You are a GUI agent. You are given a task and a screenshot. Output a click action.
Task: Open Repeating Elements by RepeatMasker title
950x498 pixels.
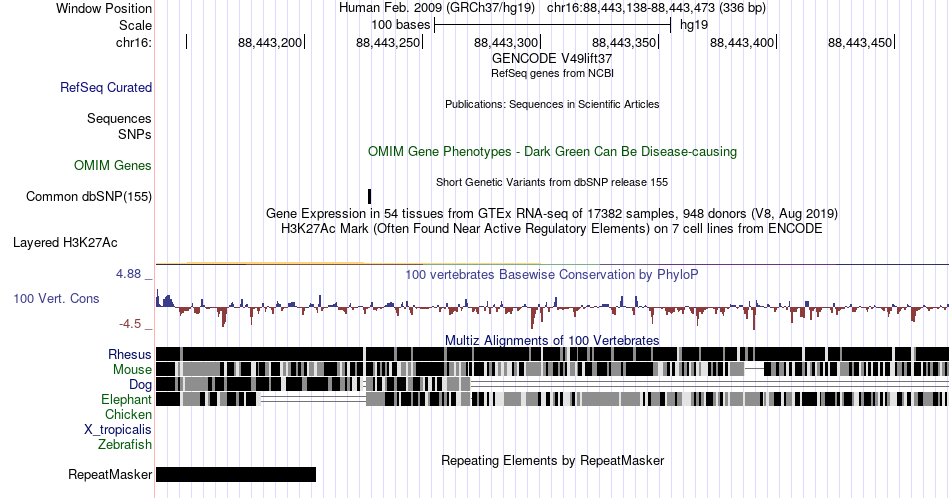click(x=552, y=460)
